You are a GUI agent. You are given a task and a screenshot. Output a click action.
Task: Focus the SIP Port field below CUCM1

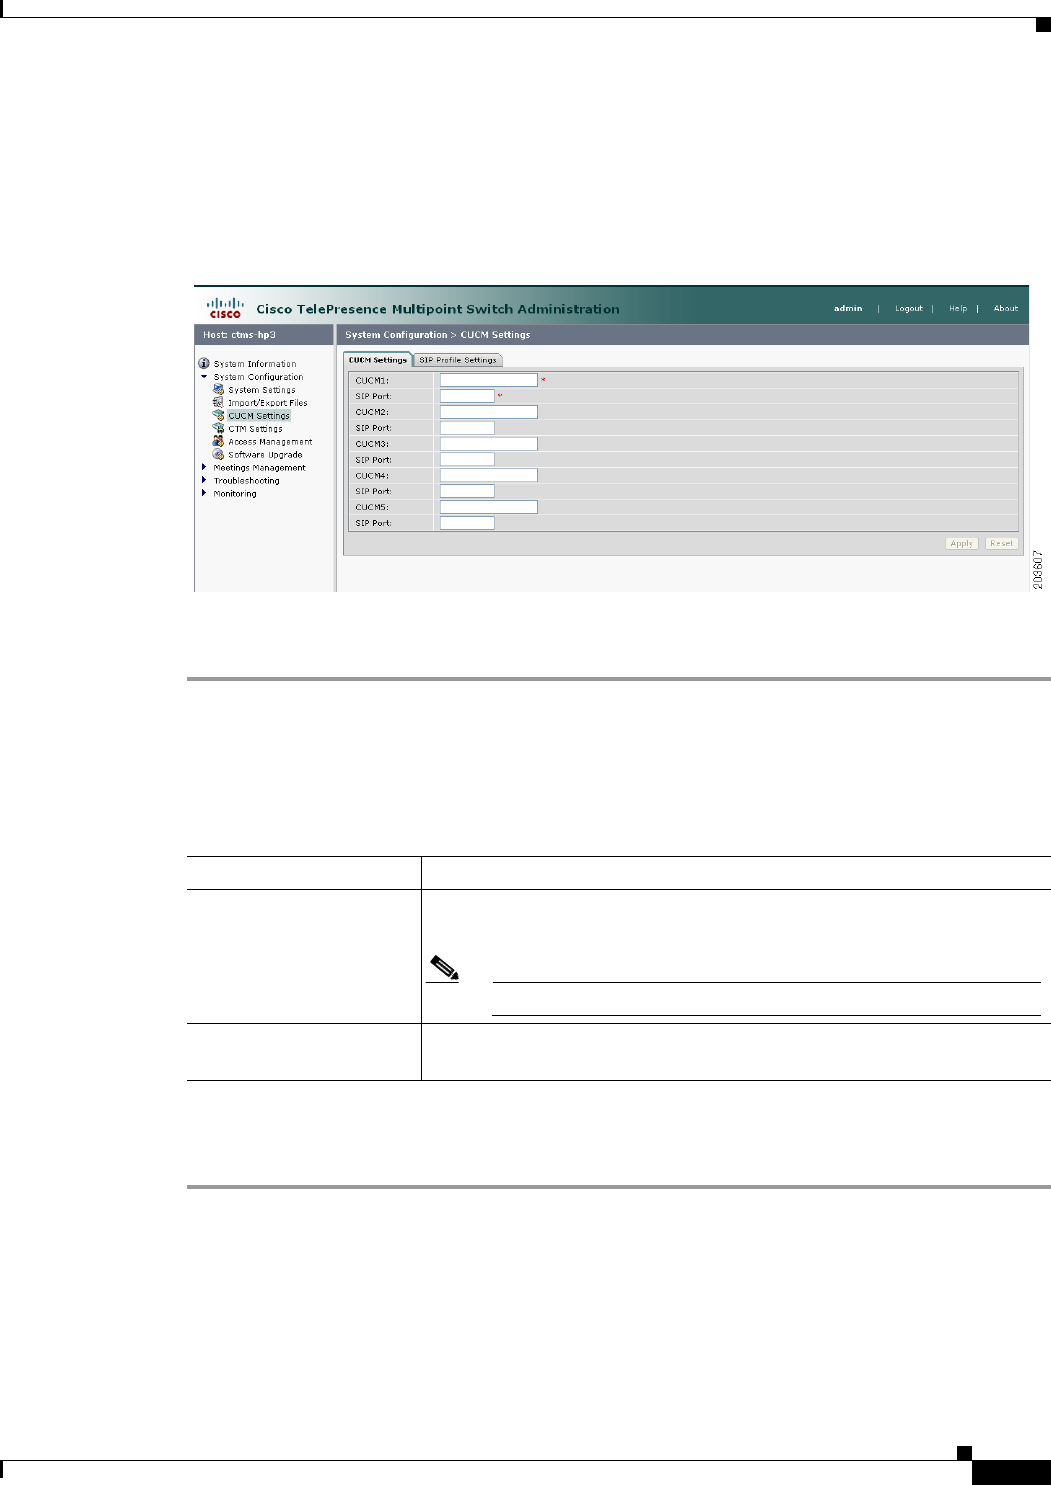[x=467, y=396]
